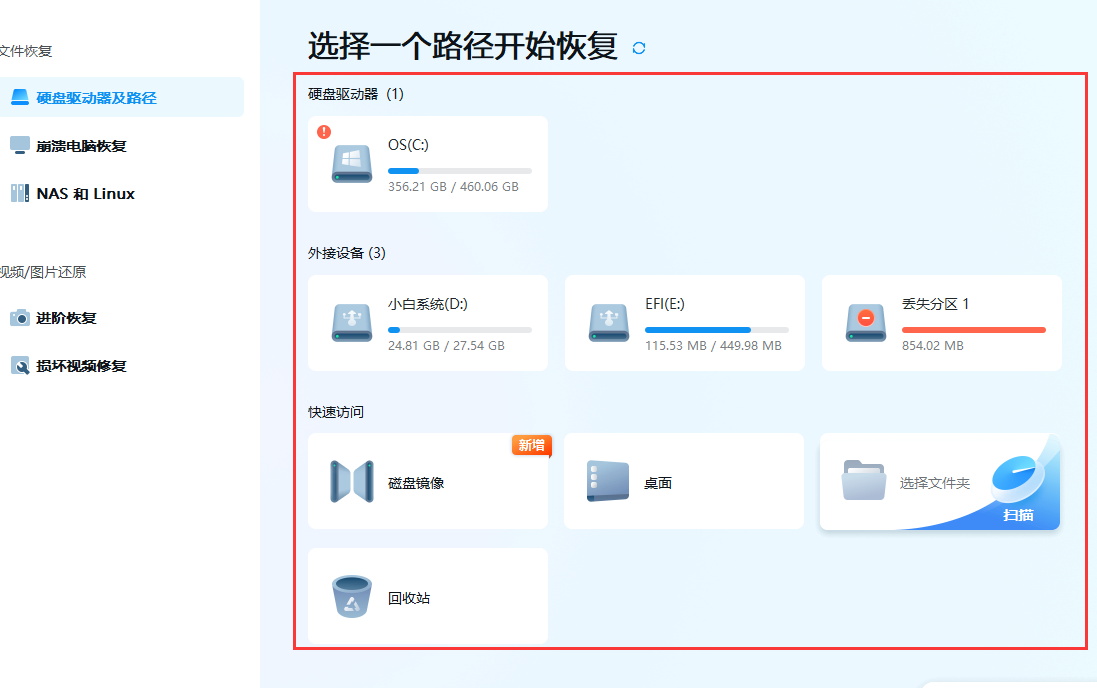The width and height of the screenshot is (1097, 688).
Task: Select the OS(C:) drive for recovery
Action: coord(427,163)
